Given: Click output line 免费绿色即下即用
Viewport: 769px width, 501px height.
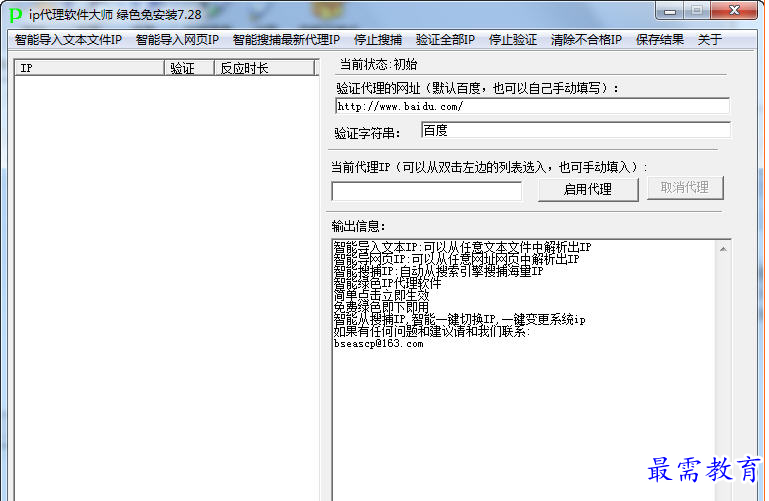Looking at the screenshot, I should [x=382, y=307].
